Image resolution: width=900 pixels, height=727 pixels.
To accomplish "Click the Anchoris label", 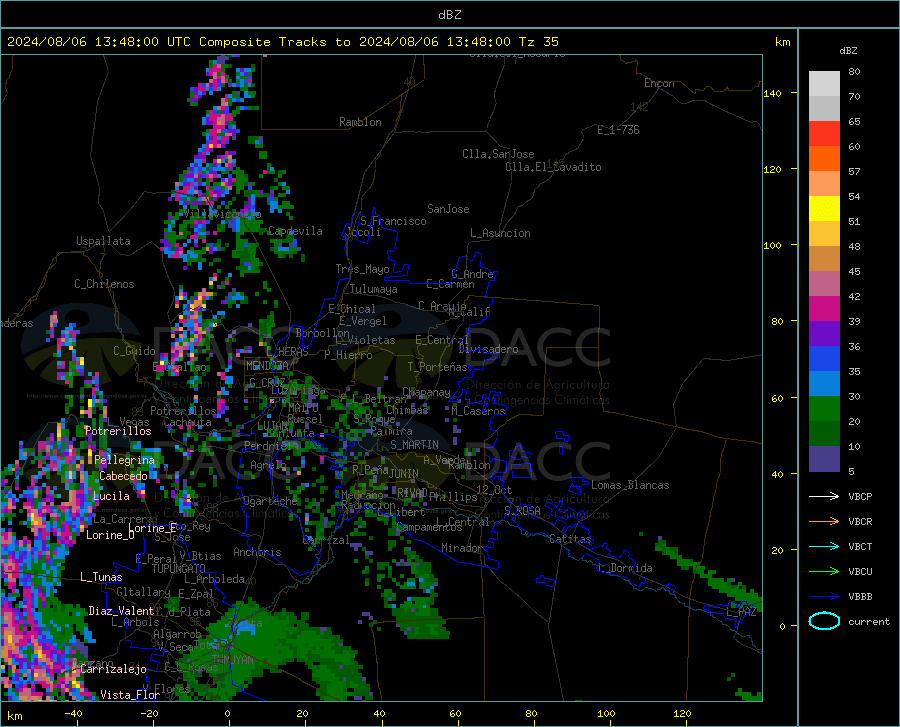I will (257, 552).
